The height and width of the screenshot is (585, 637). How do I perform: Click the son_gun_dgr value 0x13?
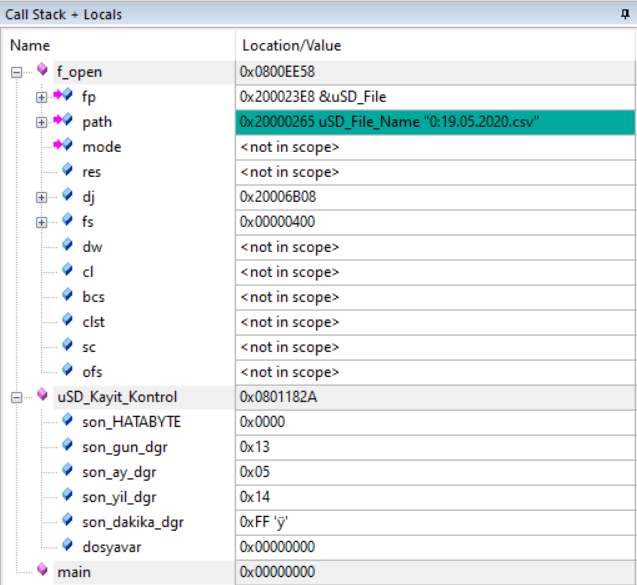pos(255,447)
